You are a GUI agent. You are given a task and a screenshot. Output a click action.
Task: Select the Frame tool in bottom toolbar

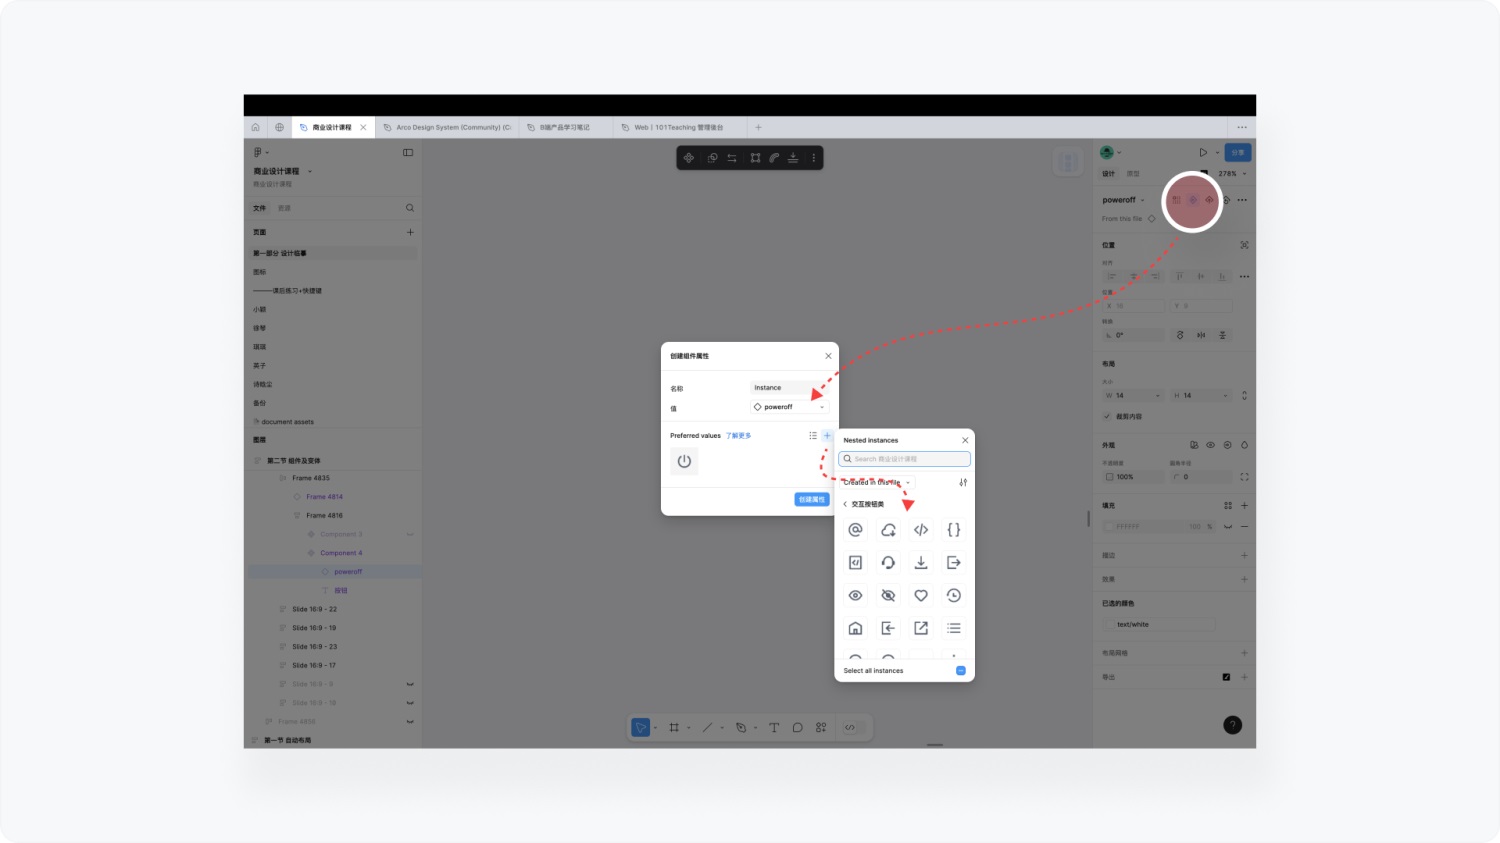click(x=674, y=728)
